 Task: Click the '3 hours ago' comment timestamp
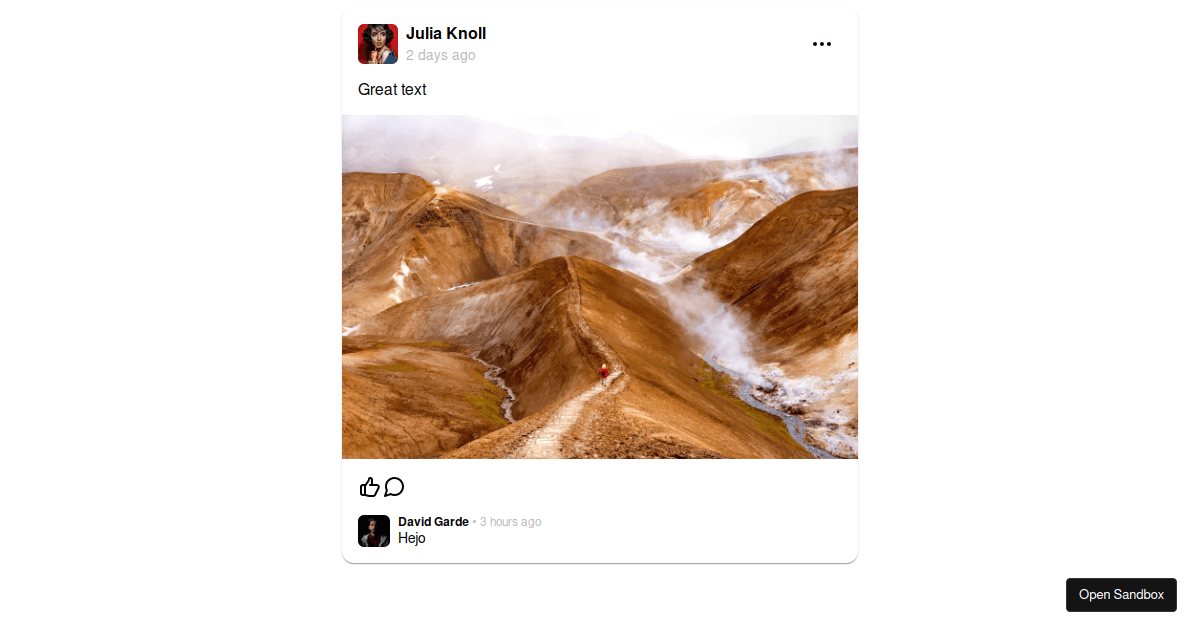(x=511, y=522)
